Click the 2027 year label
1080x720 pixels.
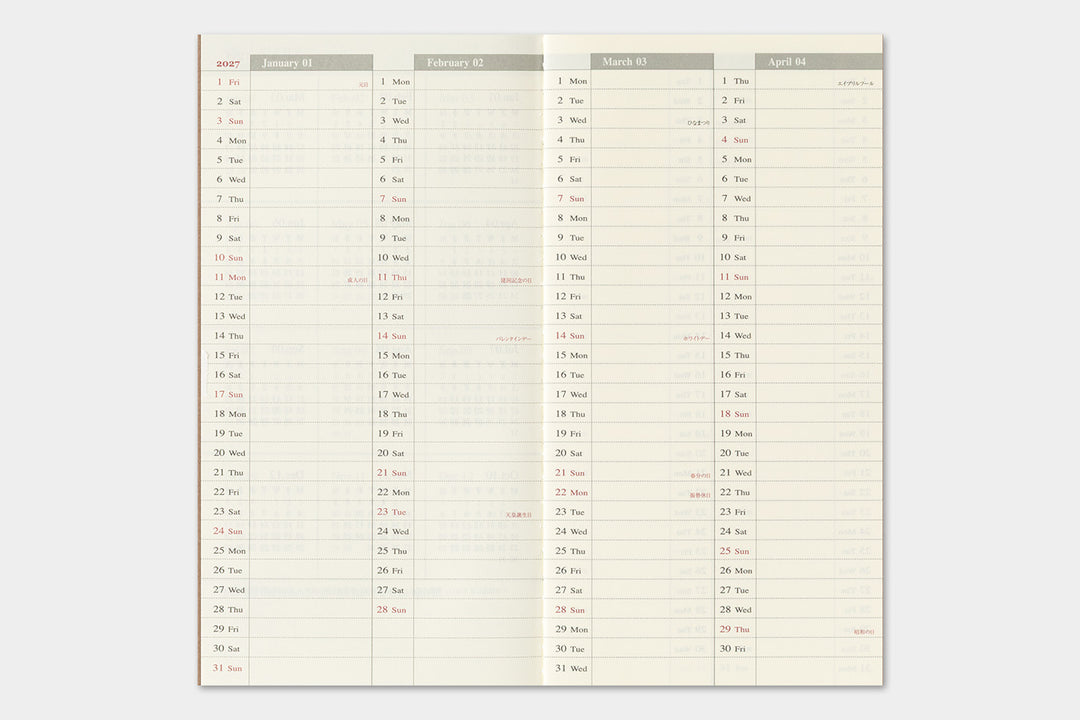tap(228, 63)
